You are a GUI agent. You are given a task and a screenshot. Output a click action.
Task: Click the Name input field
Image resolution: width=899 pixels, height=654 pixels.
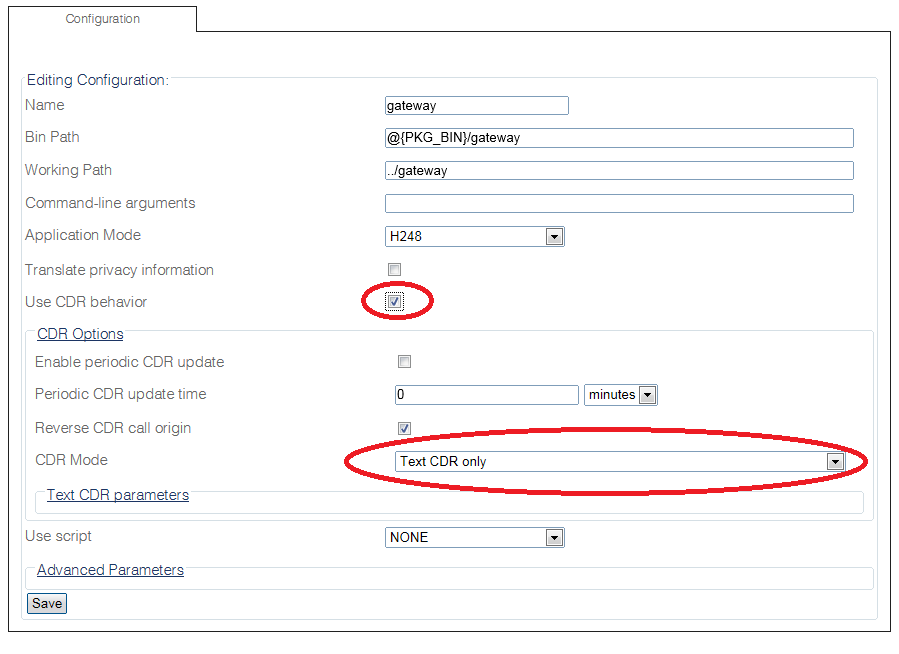[x=476, y=106]
